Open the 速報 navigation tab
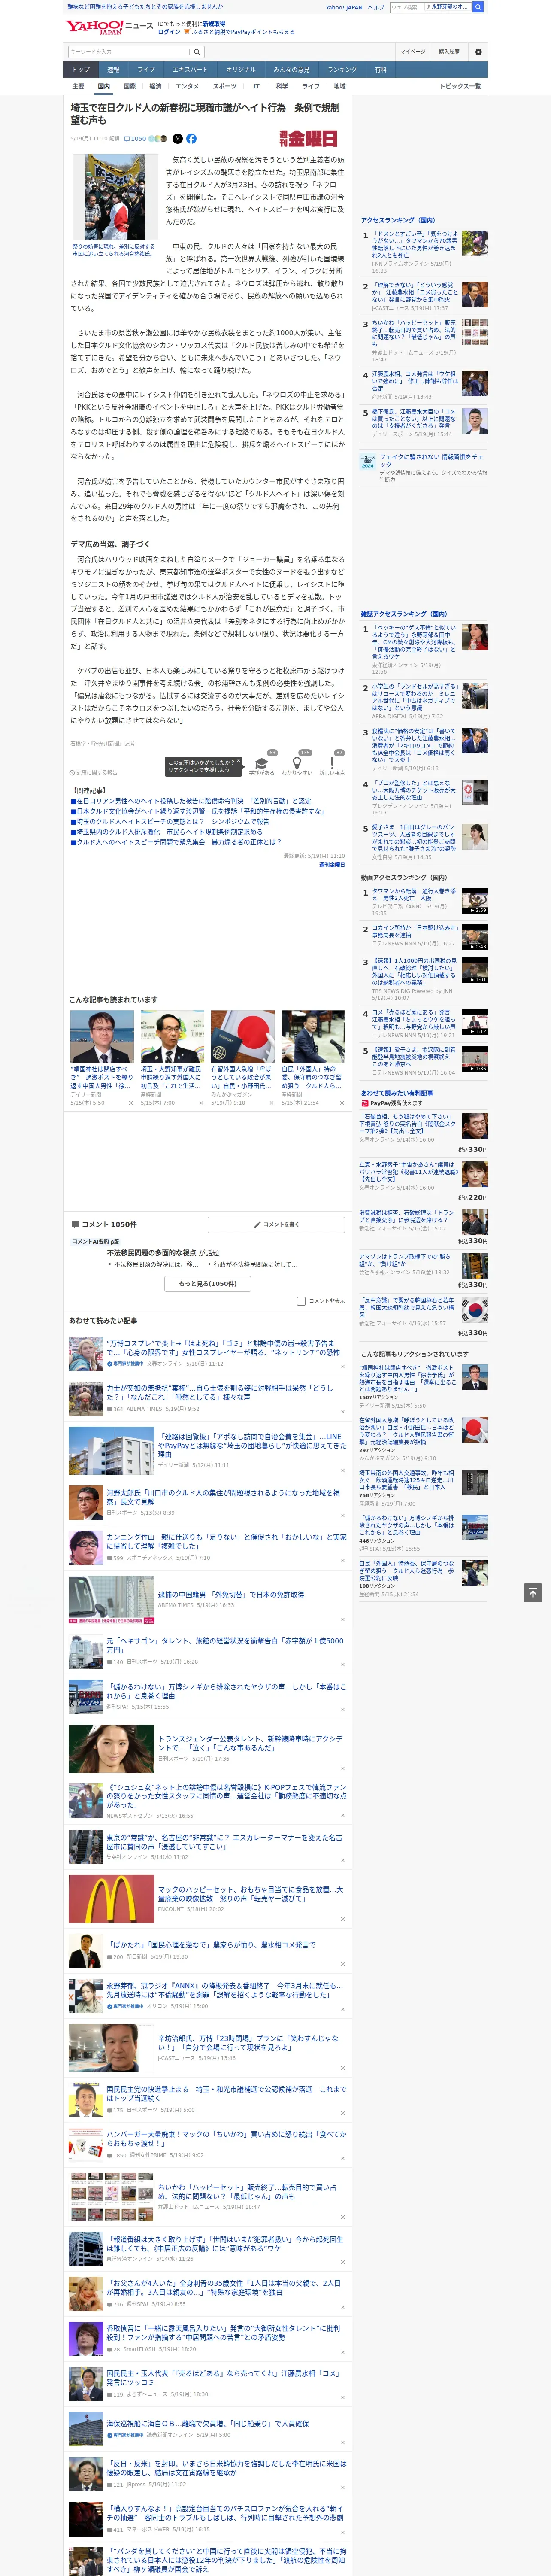Viewport: 551px width, 2576px height. (x=113, y=70)
